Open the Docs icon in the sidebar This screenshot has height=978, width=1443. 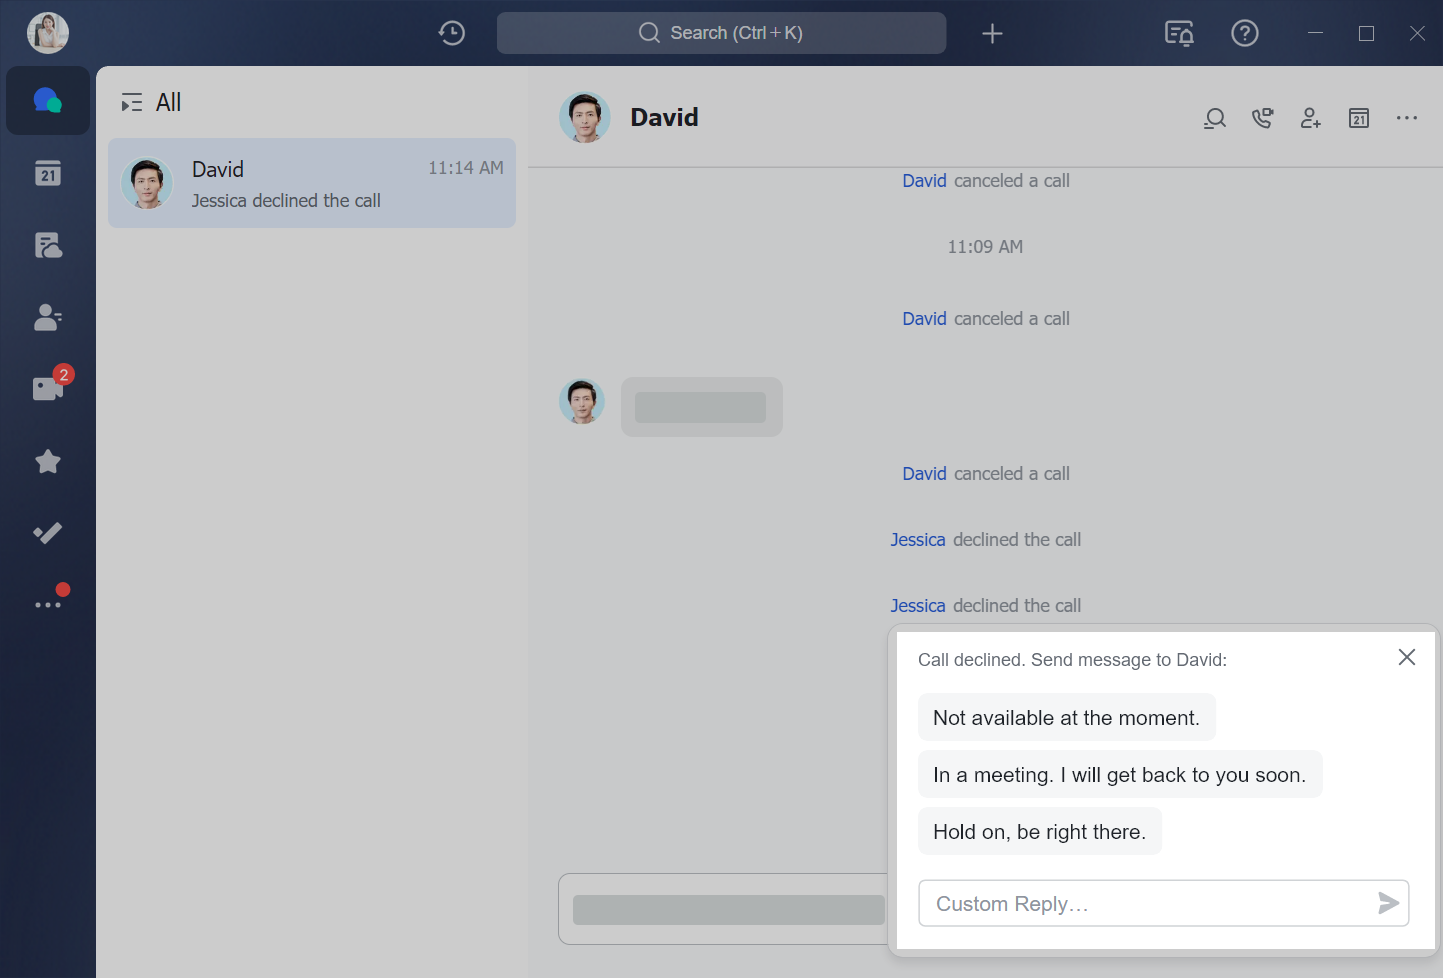[47, 245]
